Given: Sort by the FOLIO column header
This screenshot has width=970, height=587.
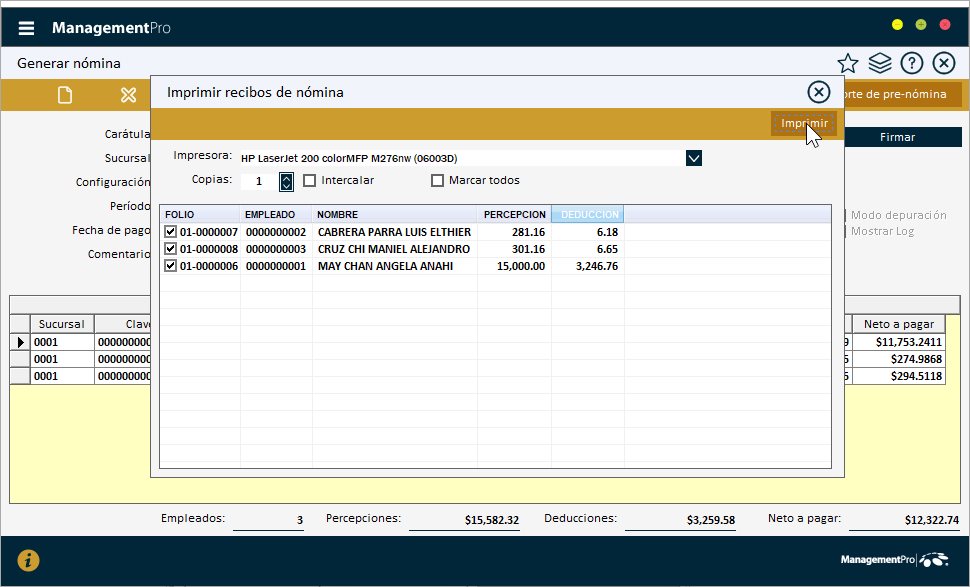Looking at the screenshot, I should [200, 215].
